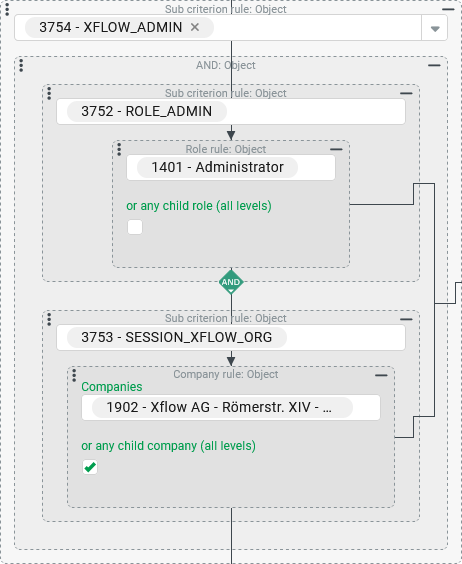Viewport: 462px width, 564px height.
Task: Select the 3753 - SESSION_XFLOW_ORG chip
Action: point(177,337)
